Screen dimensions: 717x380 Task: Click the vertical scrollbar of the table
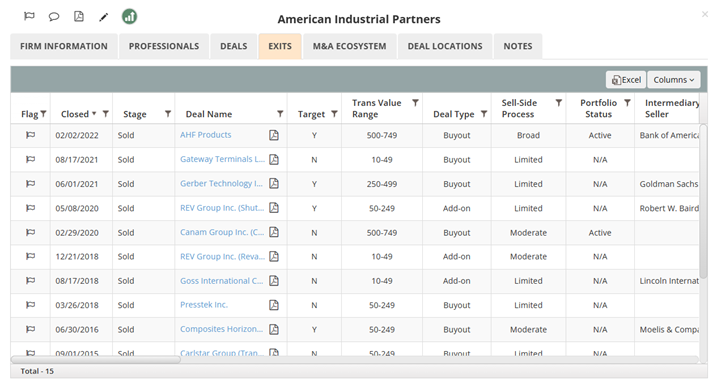pos(703,201)
